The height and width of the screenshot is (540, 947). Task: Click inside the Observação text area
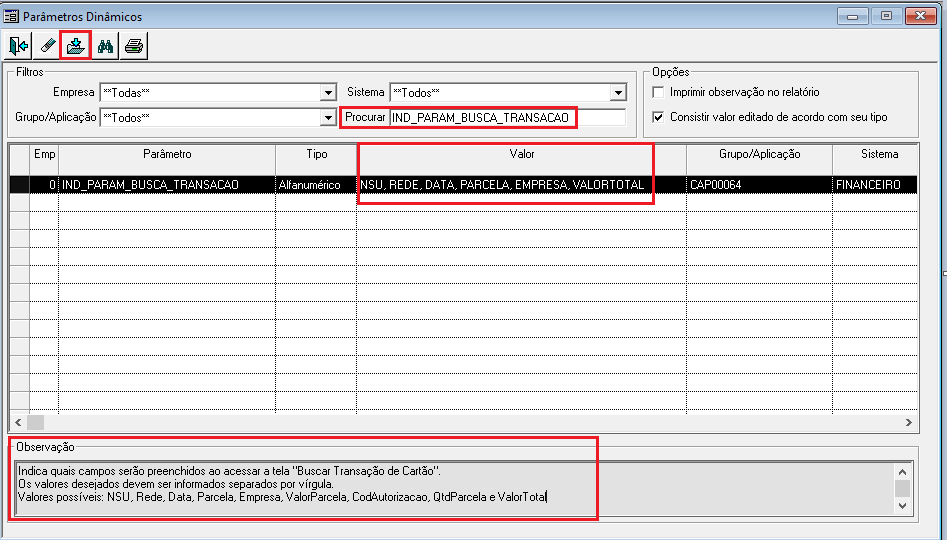pos(454,489)
